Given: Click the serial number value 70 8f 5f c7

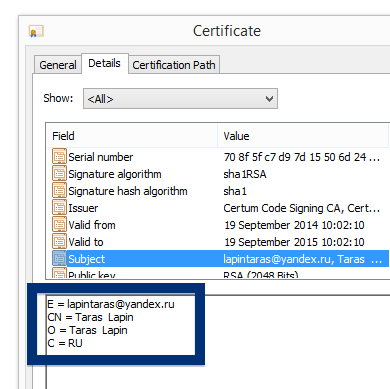Looking at the screenshot, I should [x=302, y=157].
